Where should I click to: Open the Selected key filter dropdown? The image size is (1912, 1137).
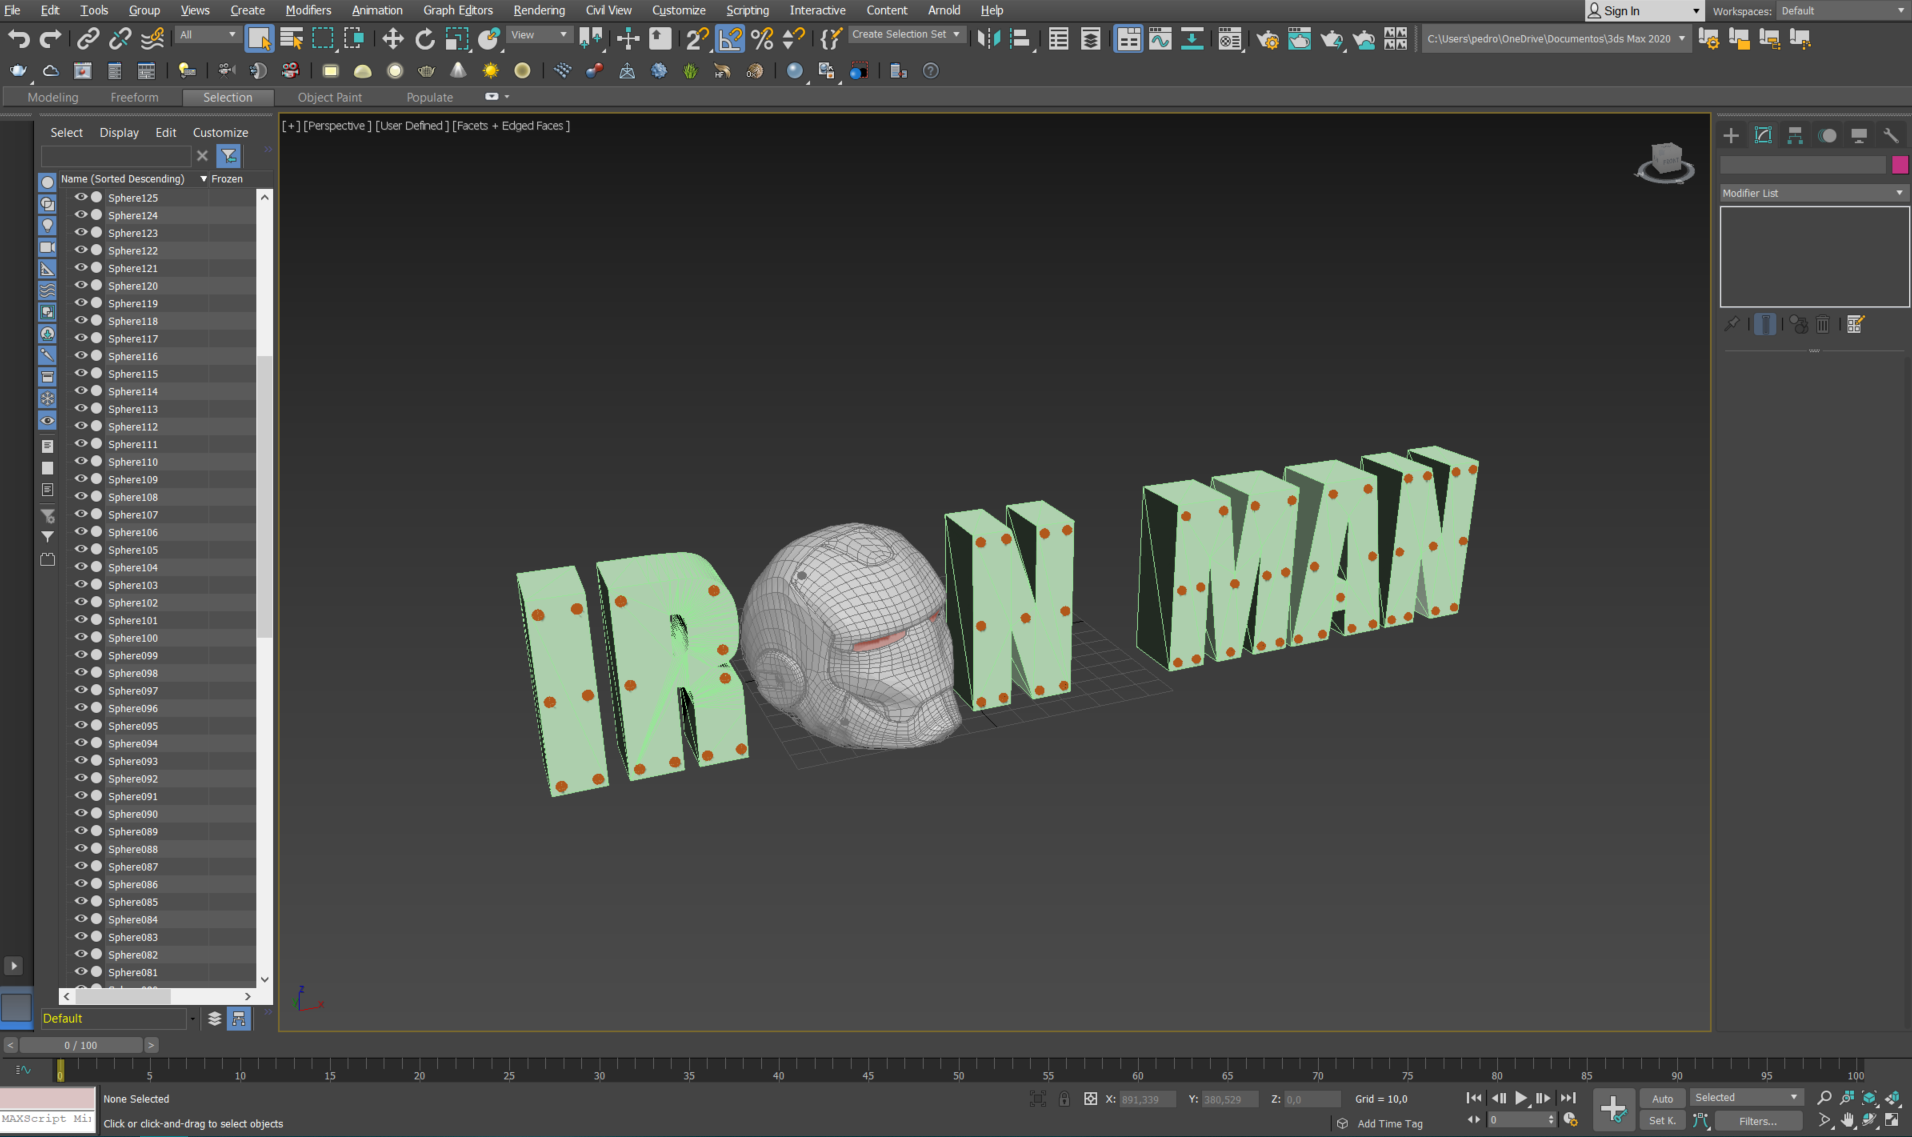1746,1097
